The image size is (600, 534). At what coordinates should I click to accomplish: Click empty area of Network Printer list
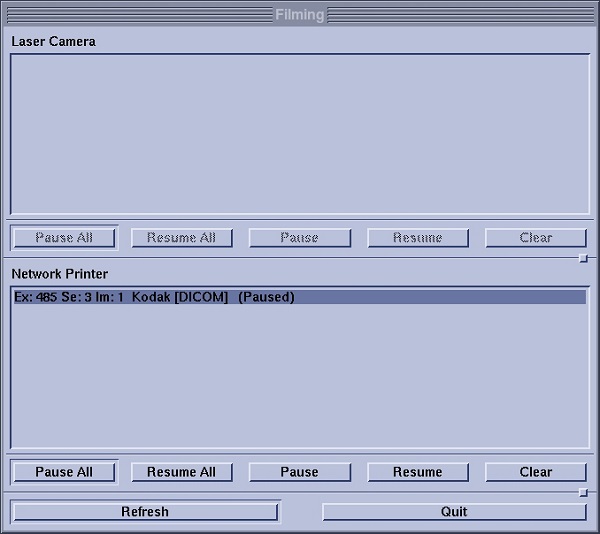(299, 380)
